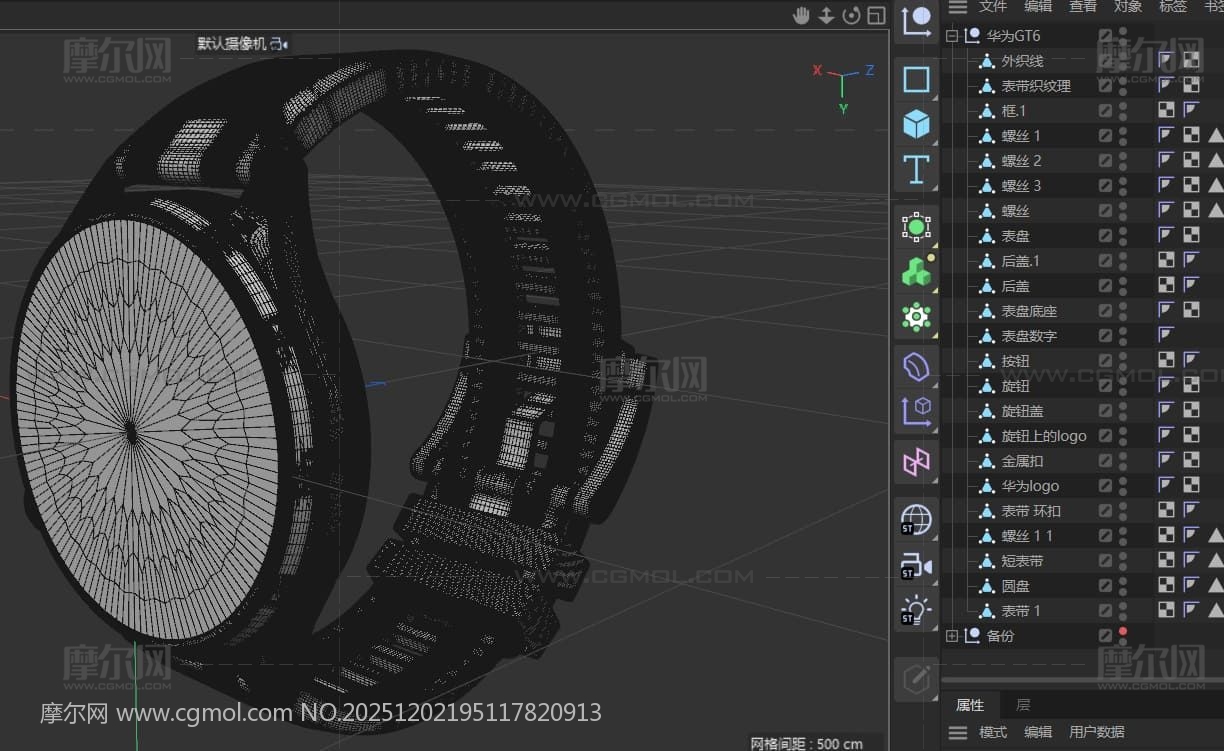
Task: Click the 用户数据 button in Attributes
Action: [1096, 732]
